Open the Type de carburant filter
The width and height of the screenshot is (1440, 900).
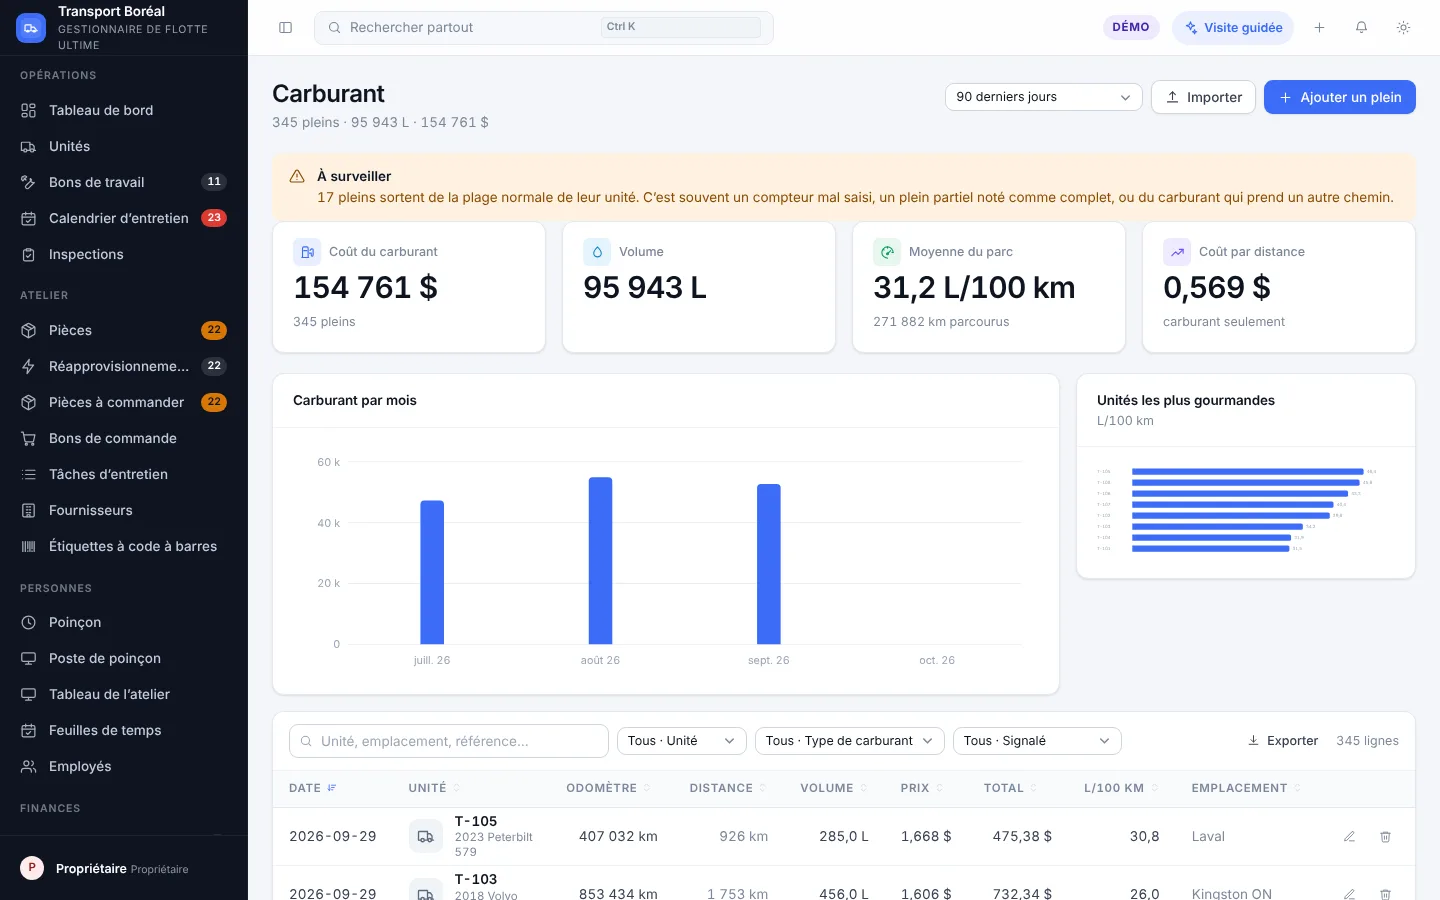[x=849, y=741]
